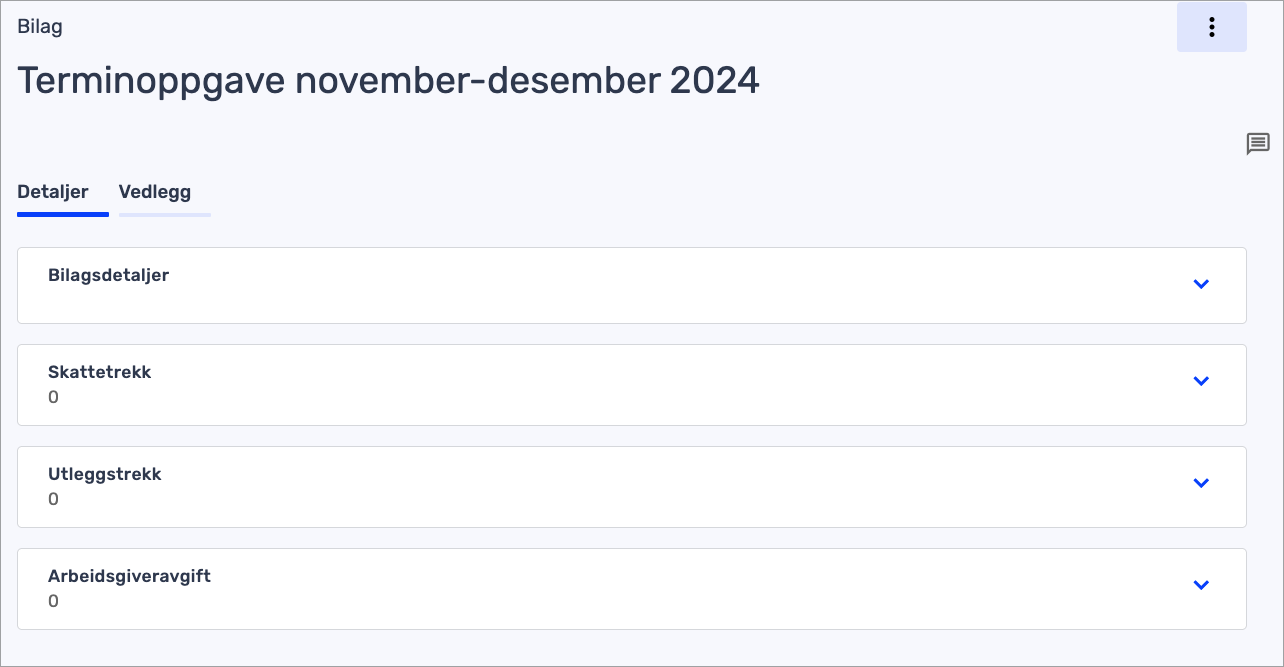This screenshot has height=667, width=1284.
Task: Click the blue underline beneath Detaljer
Action: (62, 214)
